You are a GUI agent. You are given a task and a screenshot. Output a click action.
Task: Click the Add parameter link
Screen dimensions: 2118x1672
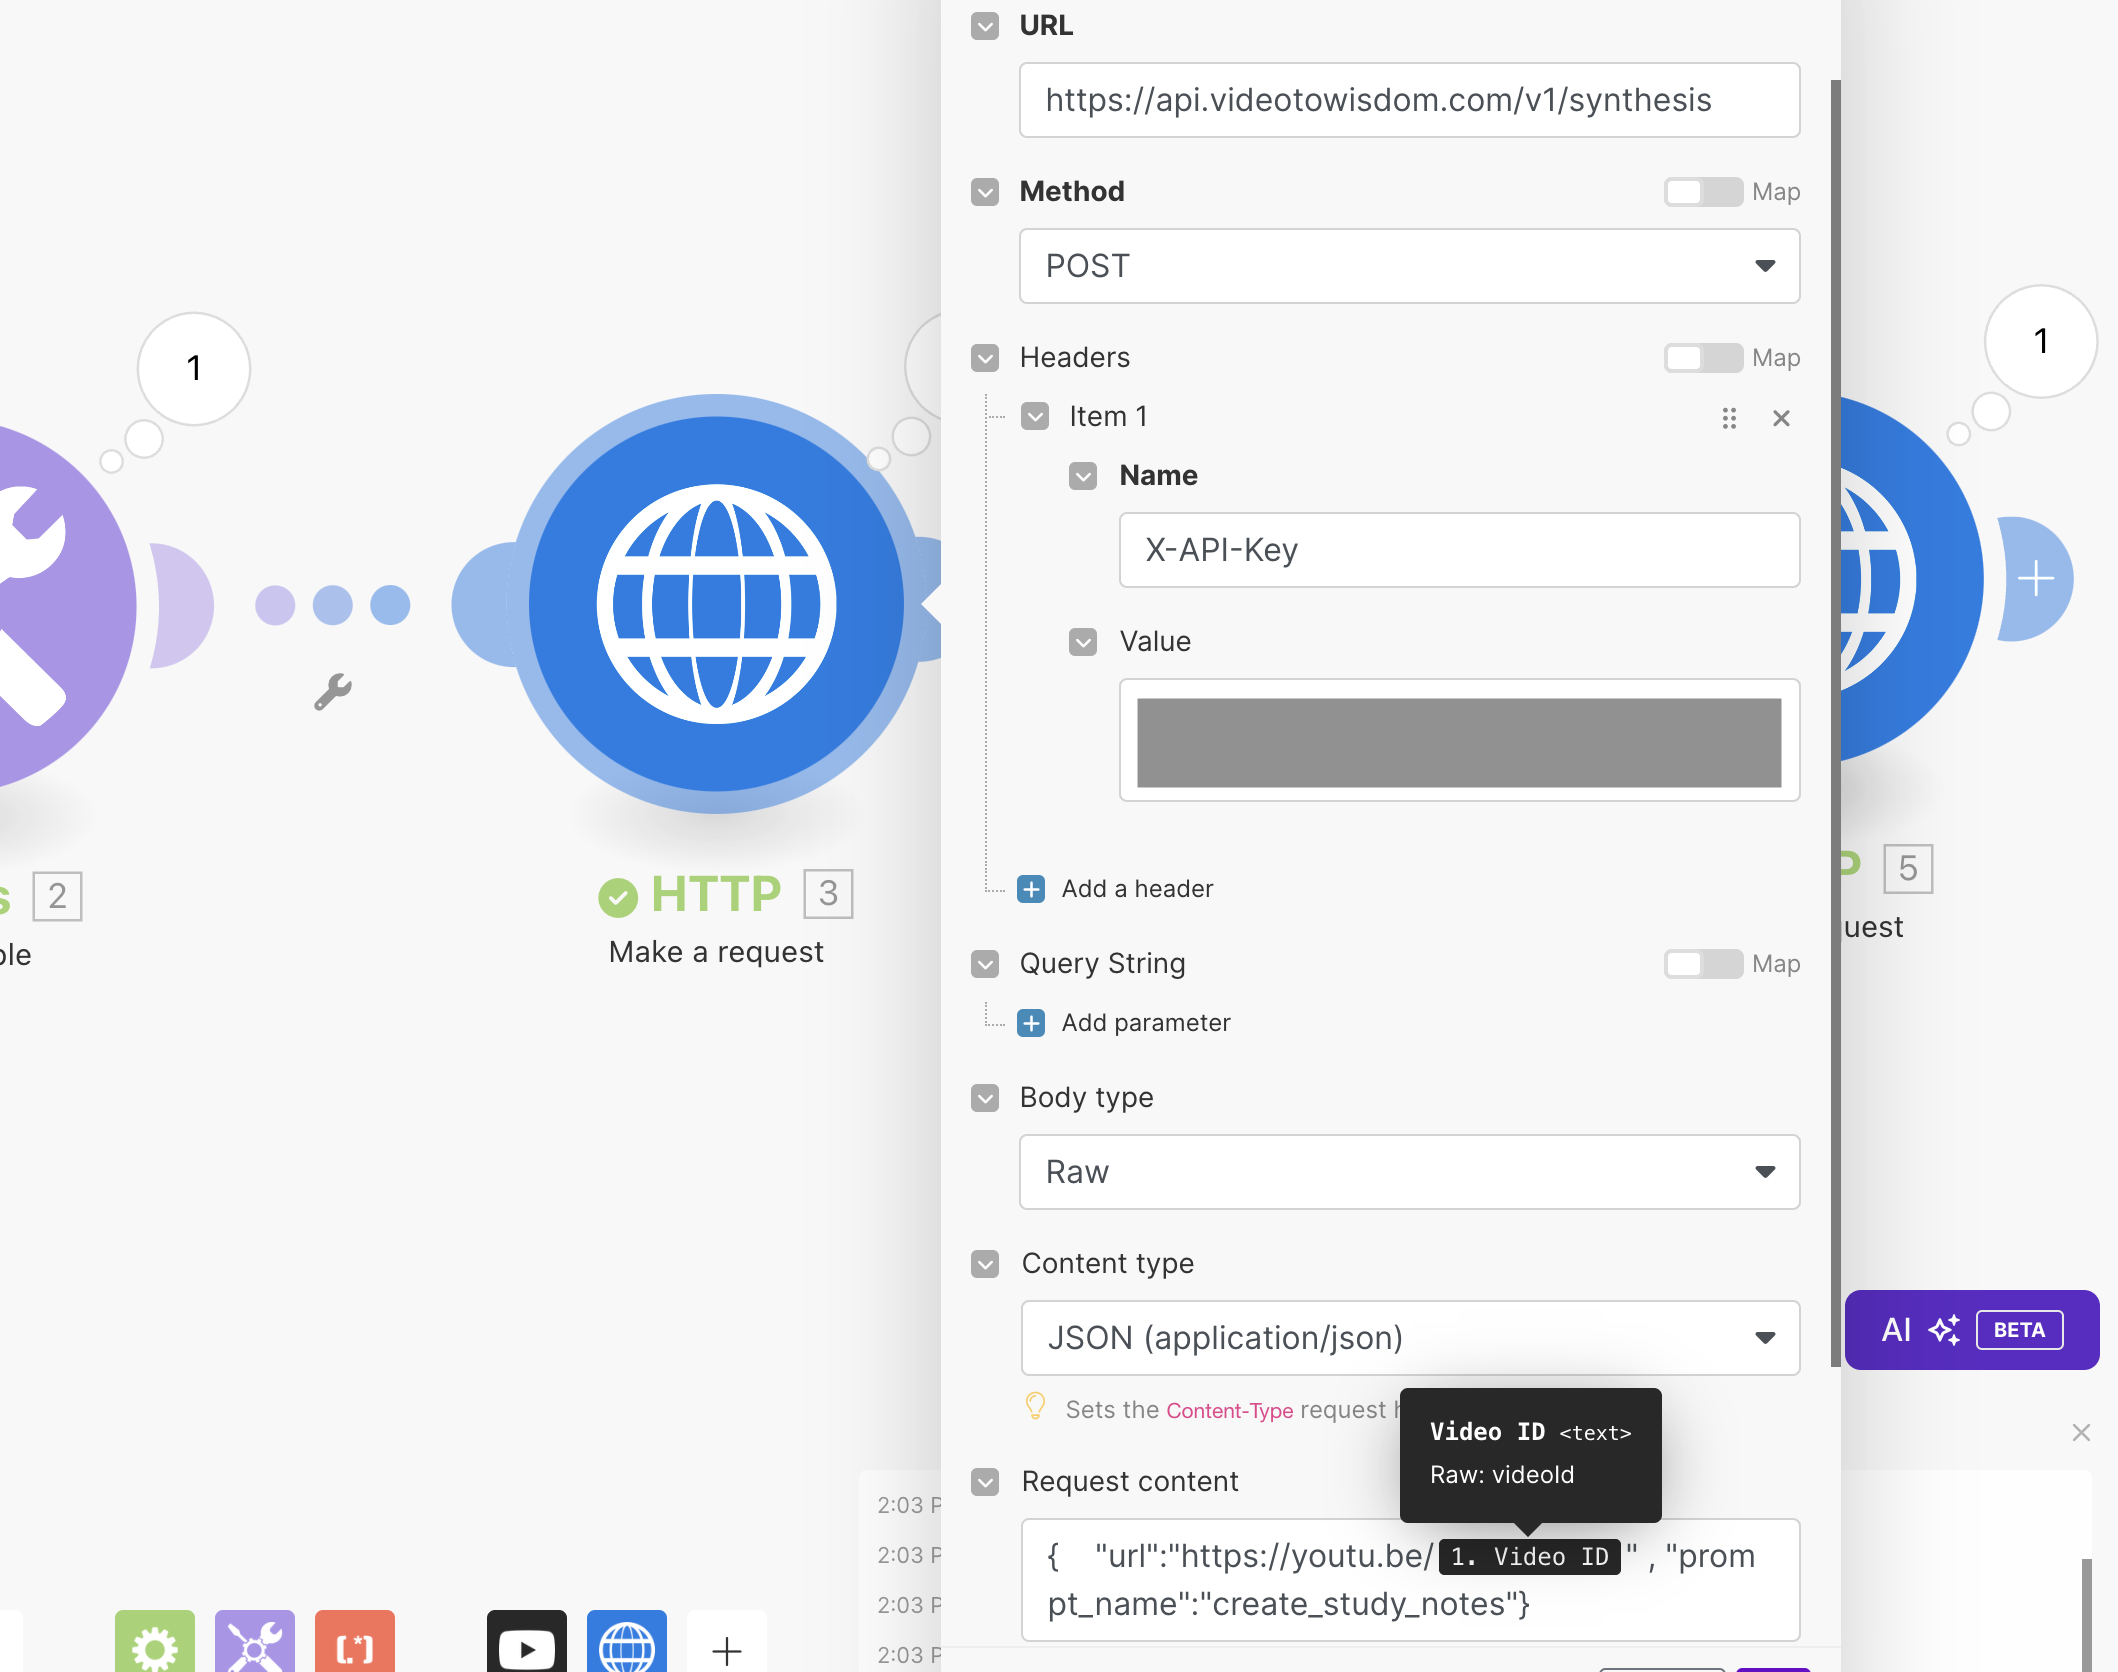click(x=1146, y=1023)
